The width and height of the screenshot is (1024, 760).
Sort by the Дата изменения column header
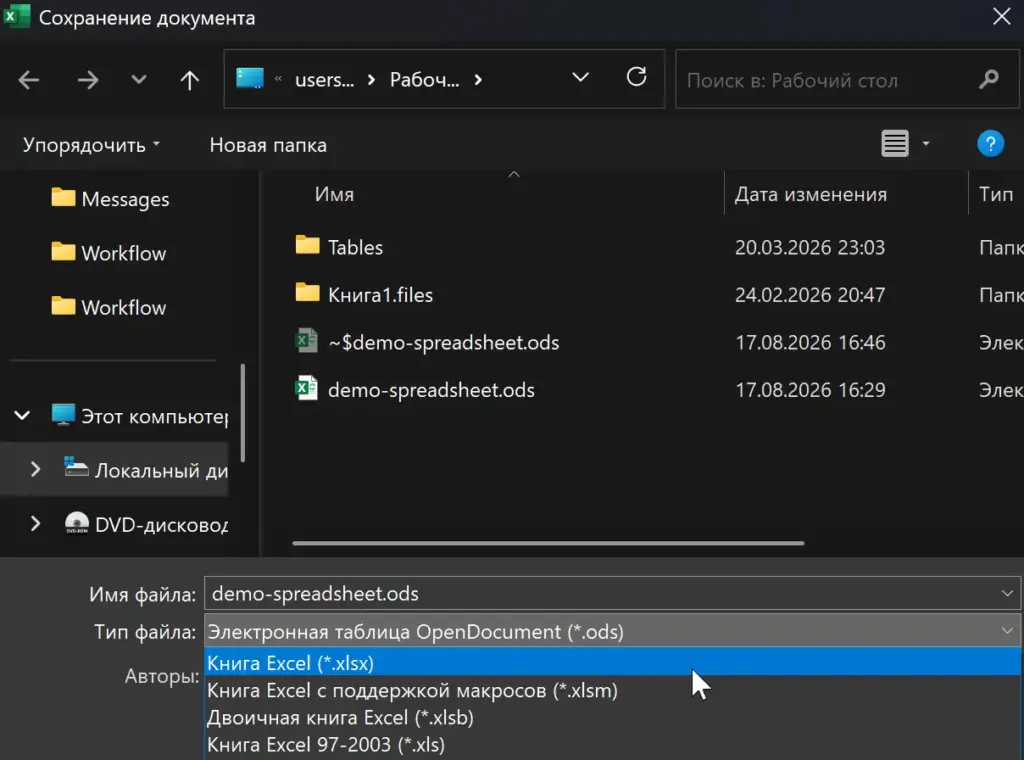(x=810, y=194)
